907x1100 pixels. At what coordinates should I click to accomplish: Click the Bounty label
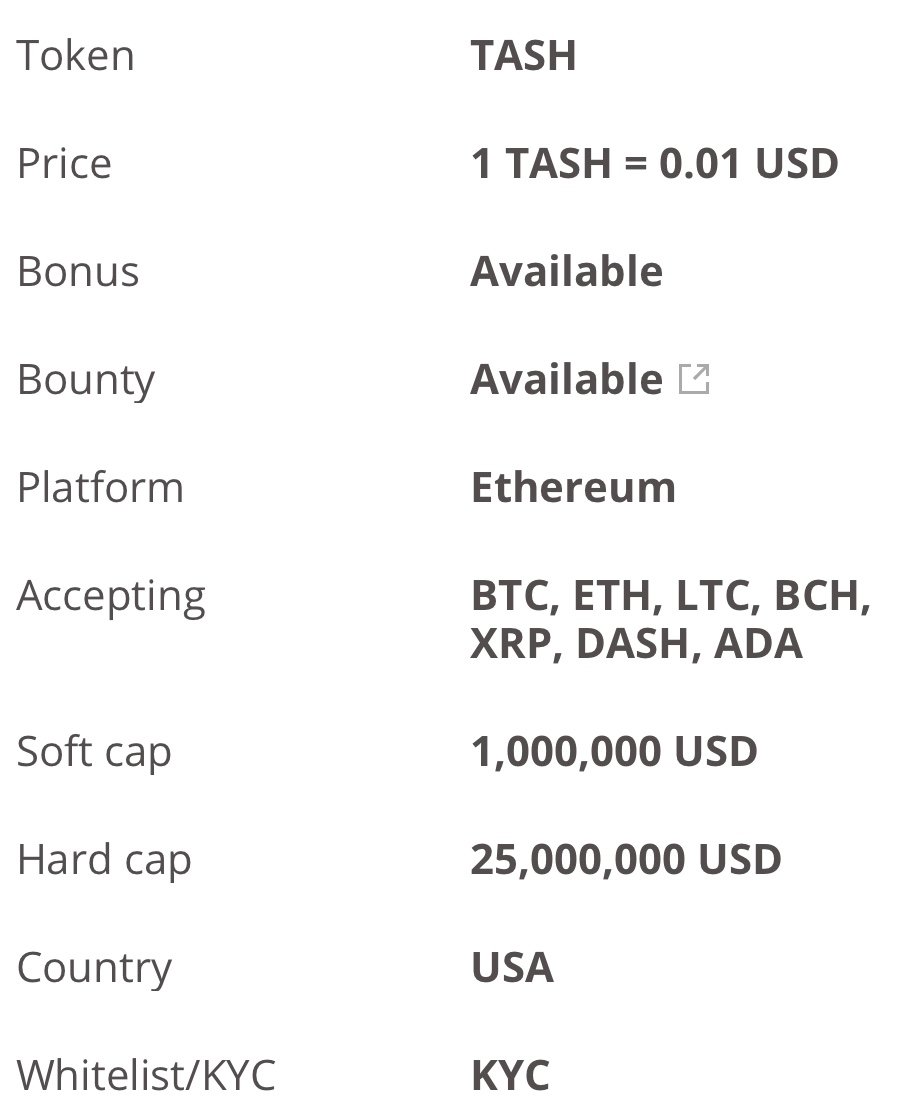pos(86,381)
